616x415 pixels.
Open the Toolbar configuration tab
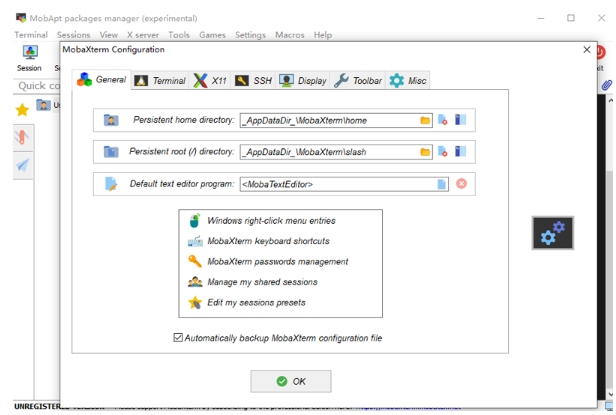tap(358, 81)
